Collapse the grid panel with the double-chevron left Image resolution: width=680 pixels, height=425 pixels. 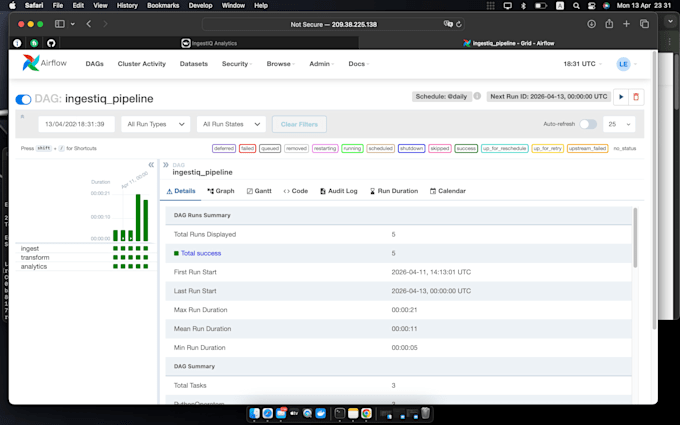151,165
